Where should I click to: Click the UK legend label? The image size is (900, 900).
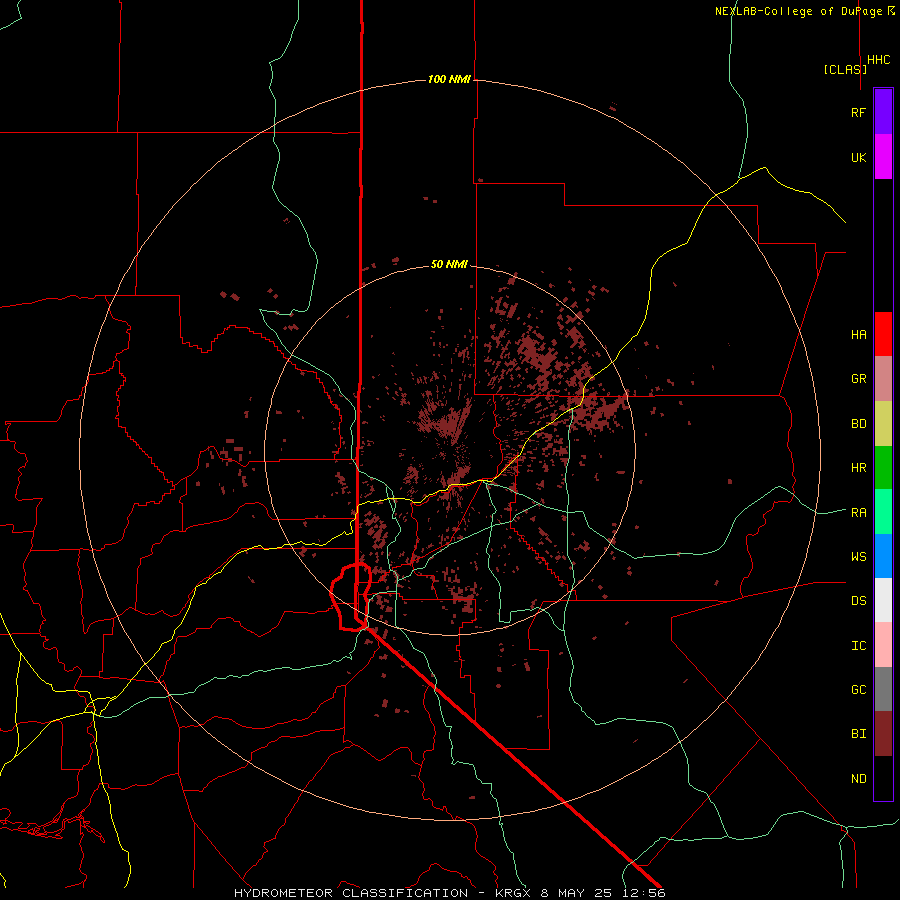click(x=858, y=157)
